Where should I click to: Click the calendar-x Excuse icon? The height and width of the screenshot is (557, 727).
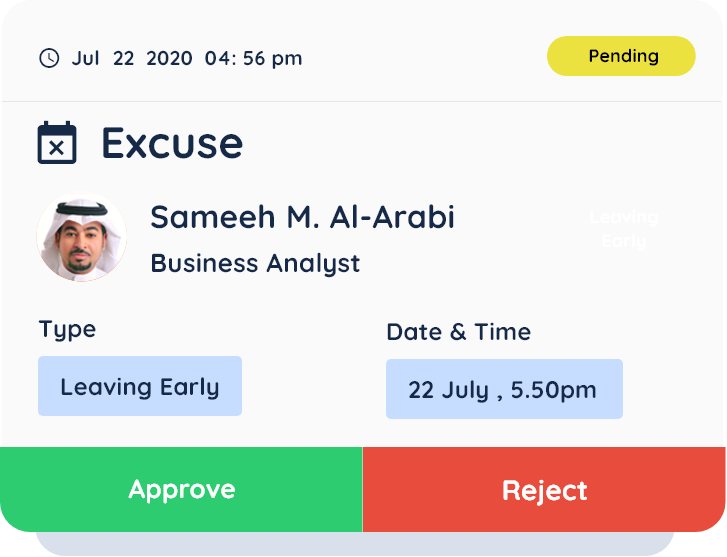pyautogui.click(x=57, y=143)
